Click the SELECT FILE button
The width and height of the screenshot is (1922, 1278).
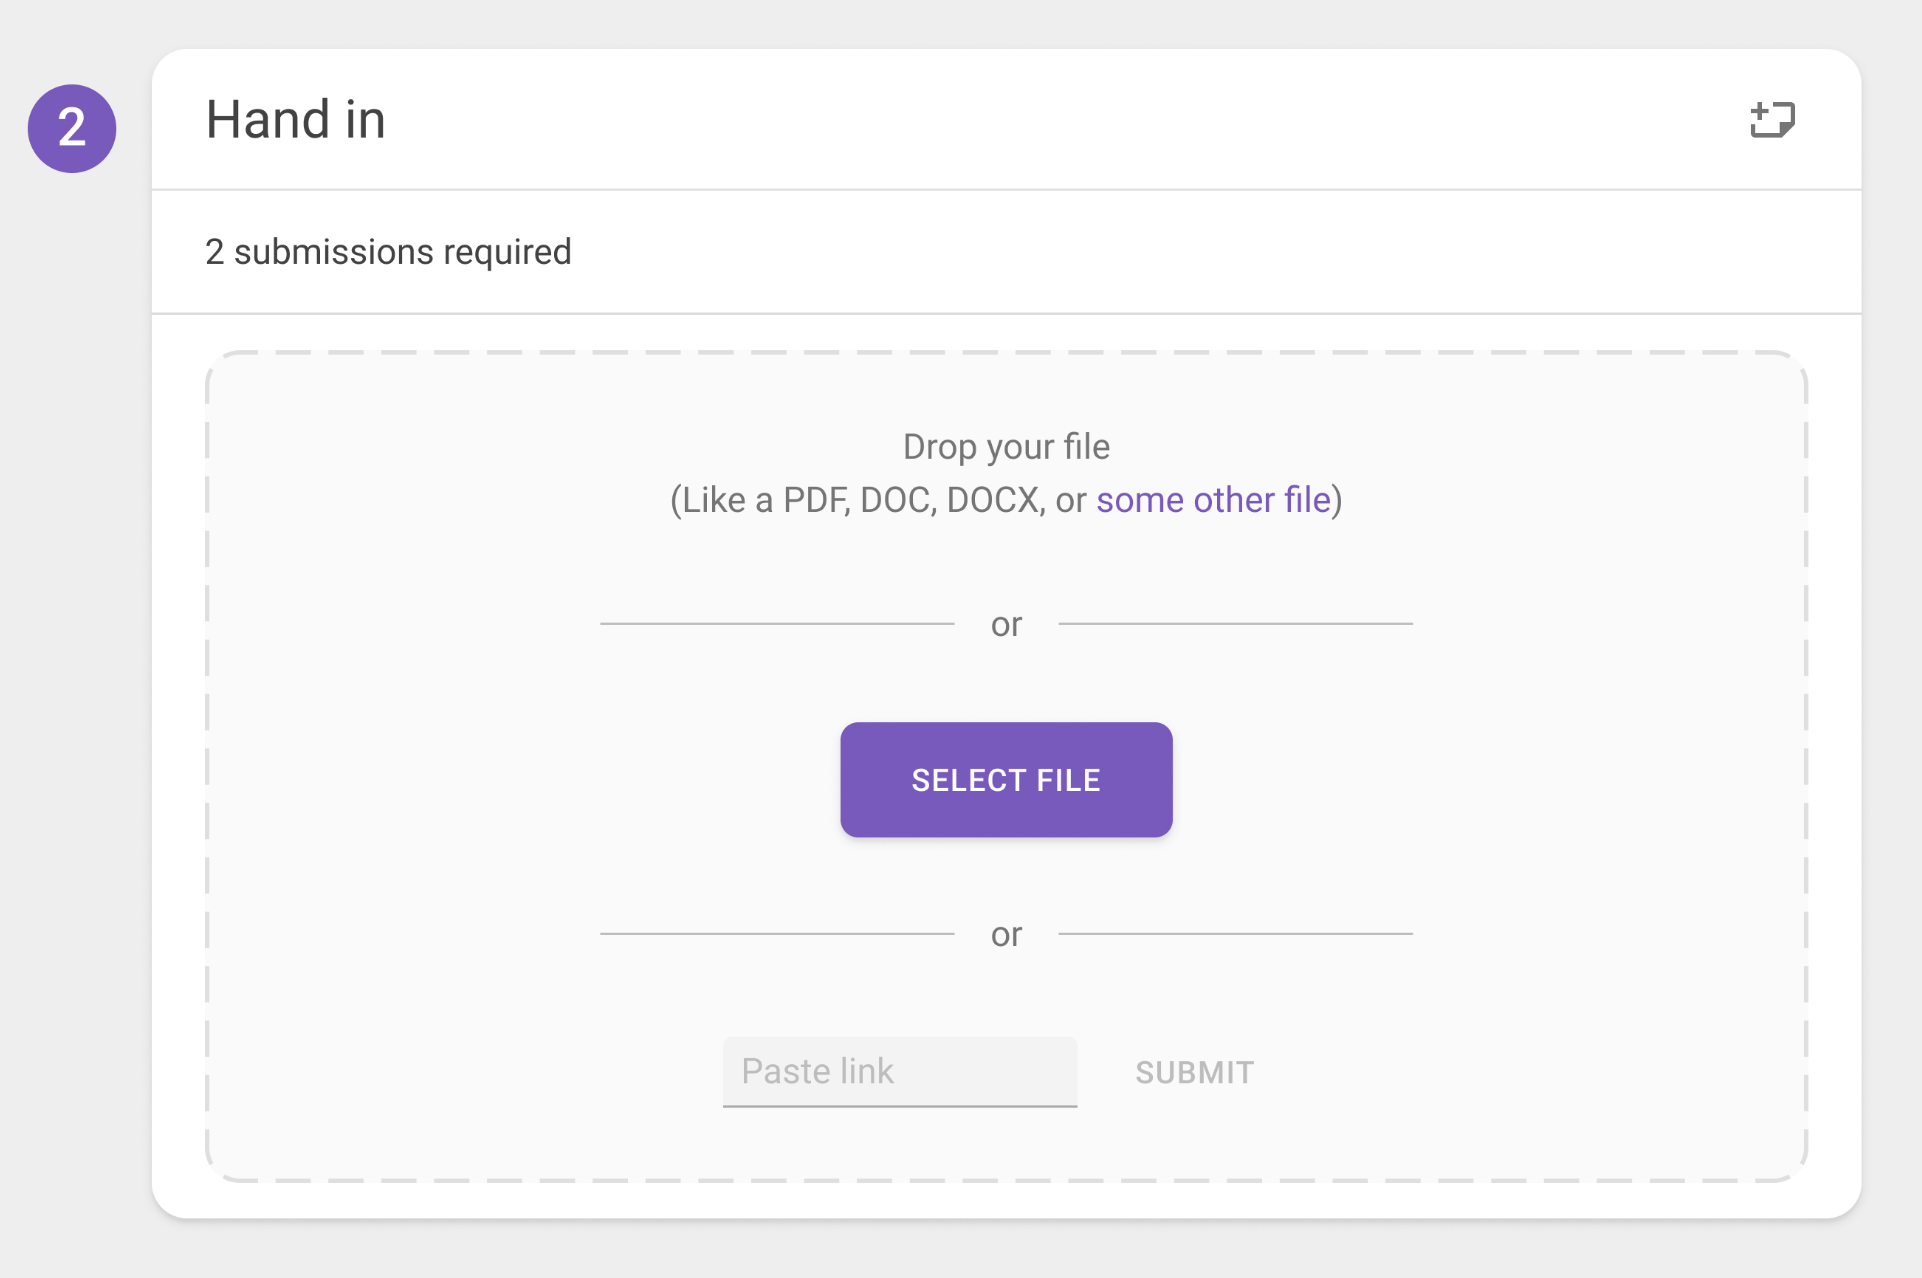pos(1006,780)
